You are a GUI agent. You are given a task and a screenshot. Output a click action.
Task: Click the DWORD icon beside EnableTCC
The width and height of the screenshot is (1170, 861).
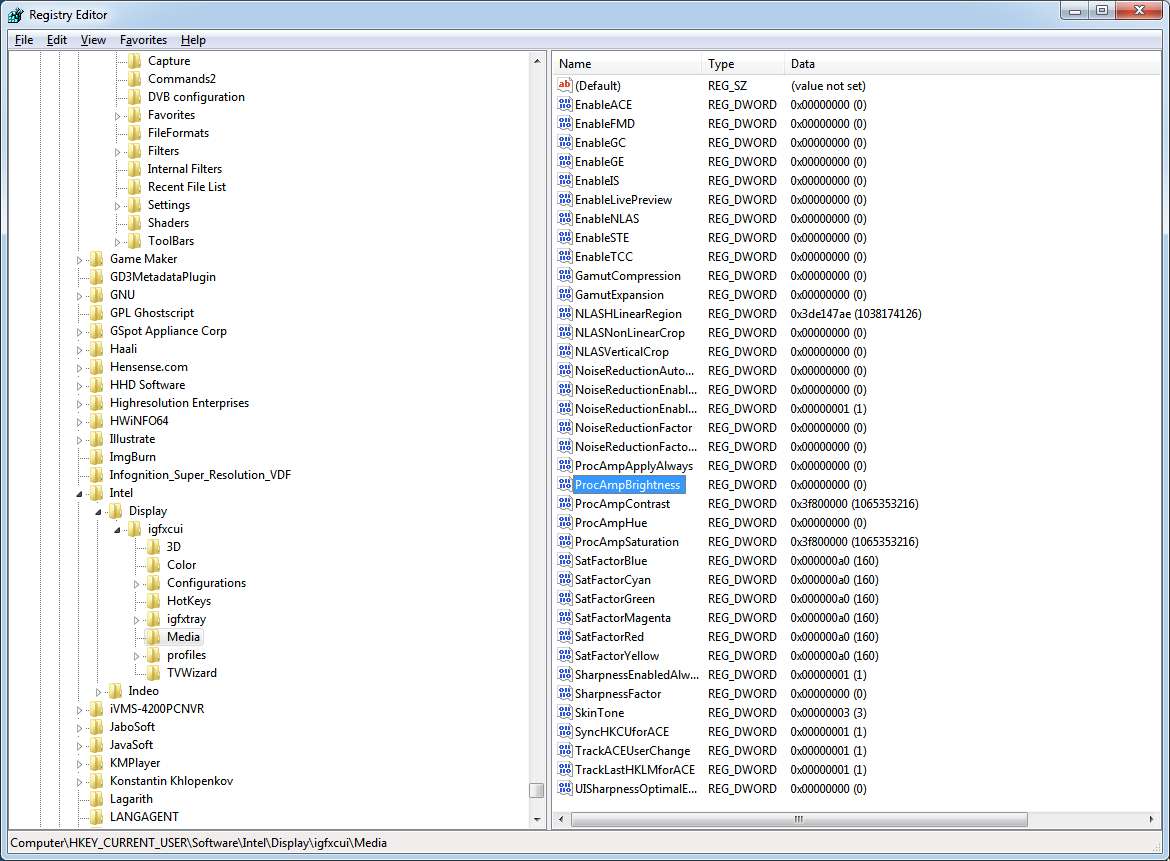565,257
